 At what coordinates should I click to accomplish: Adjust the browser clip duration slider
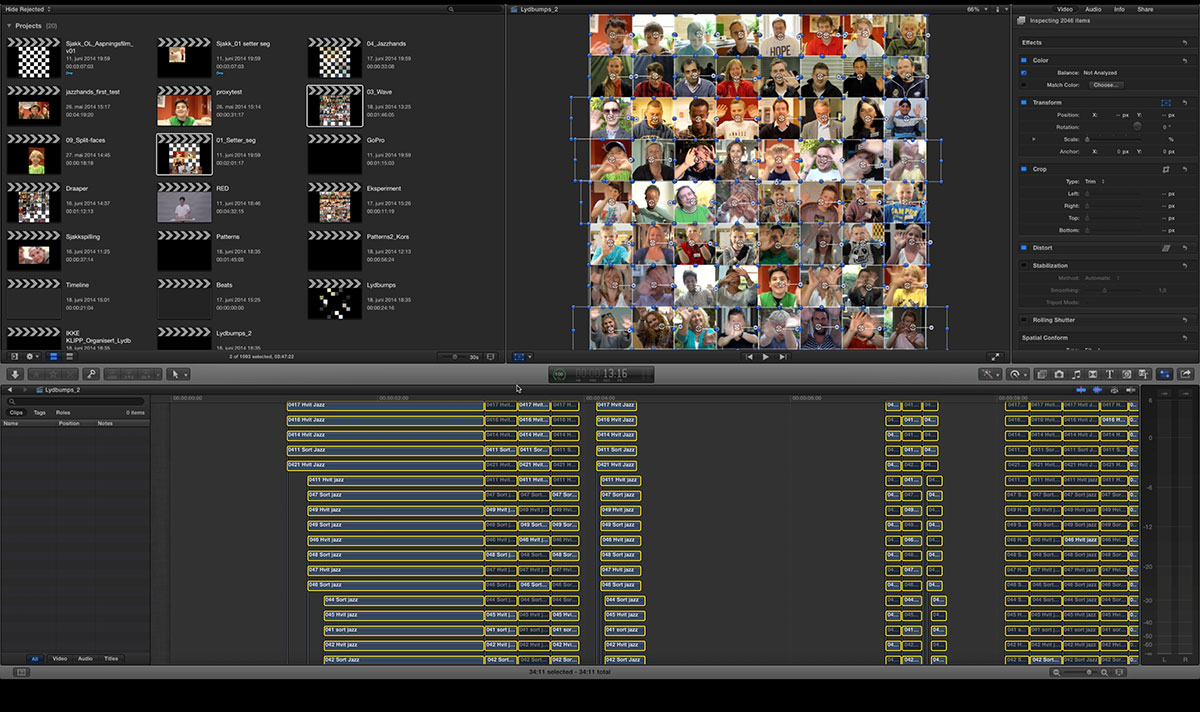[455, 357]
